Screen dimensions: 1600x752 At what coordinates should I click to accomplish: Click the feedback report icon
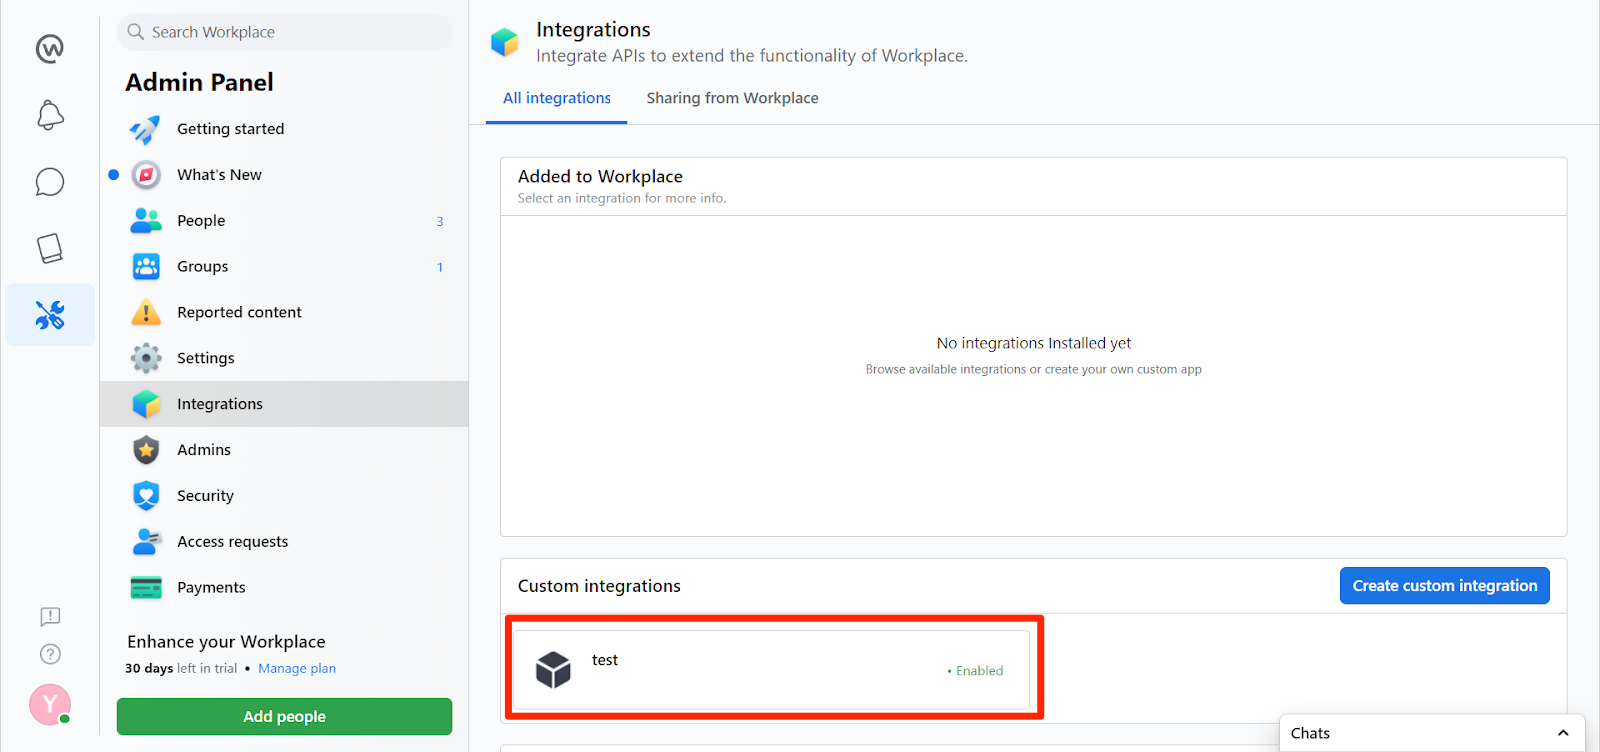coord(50,616)
